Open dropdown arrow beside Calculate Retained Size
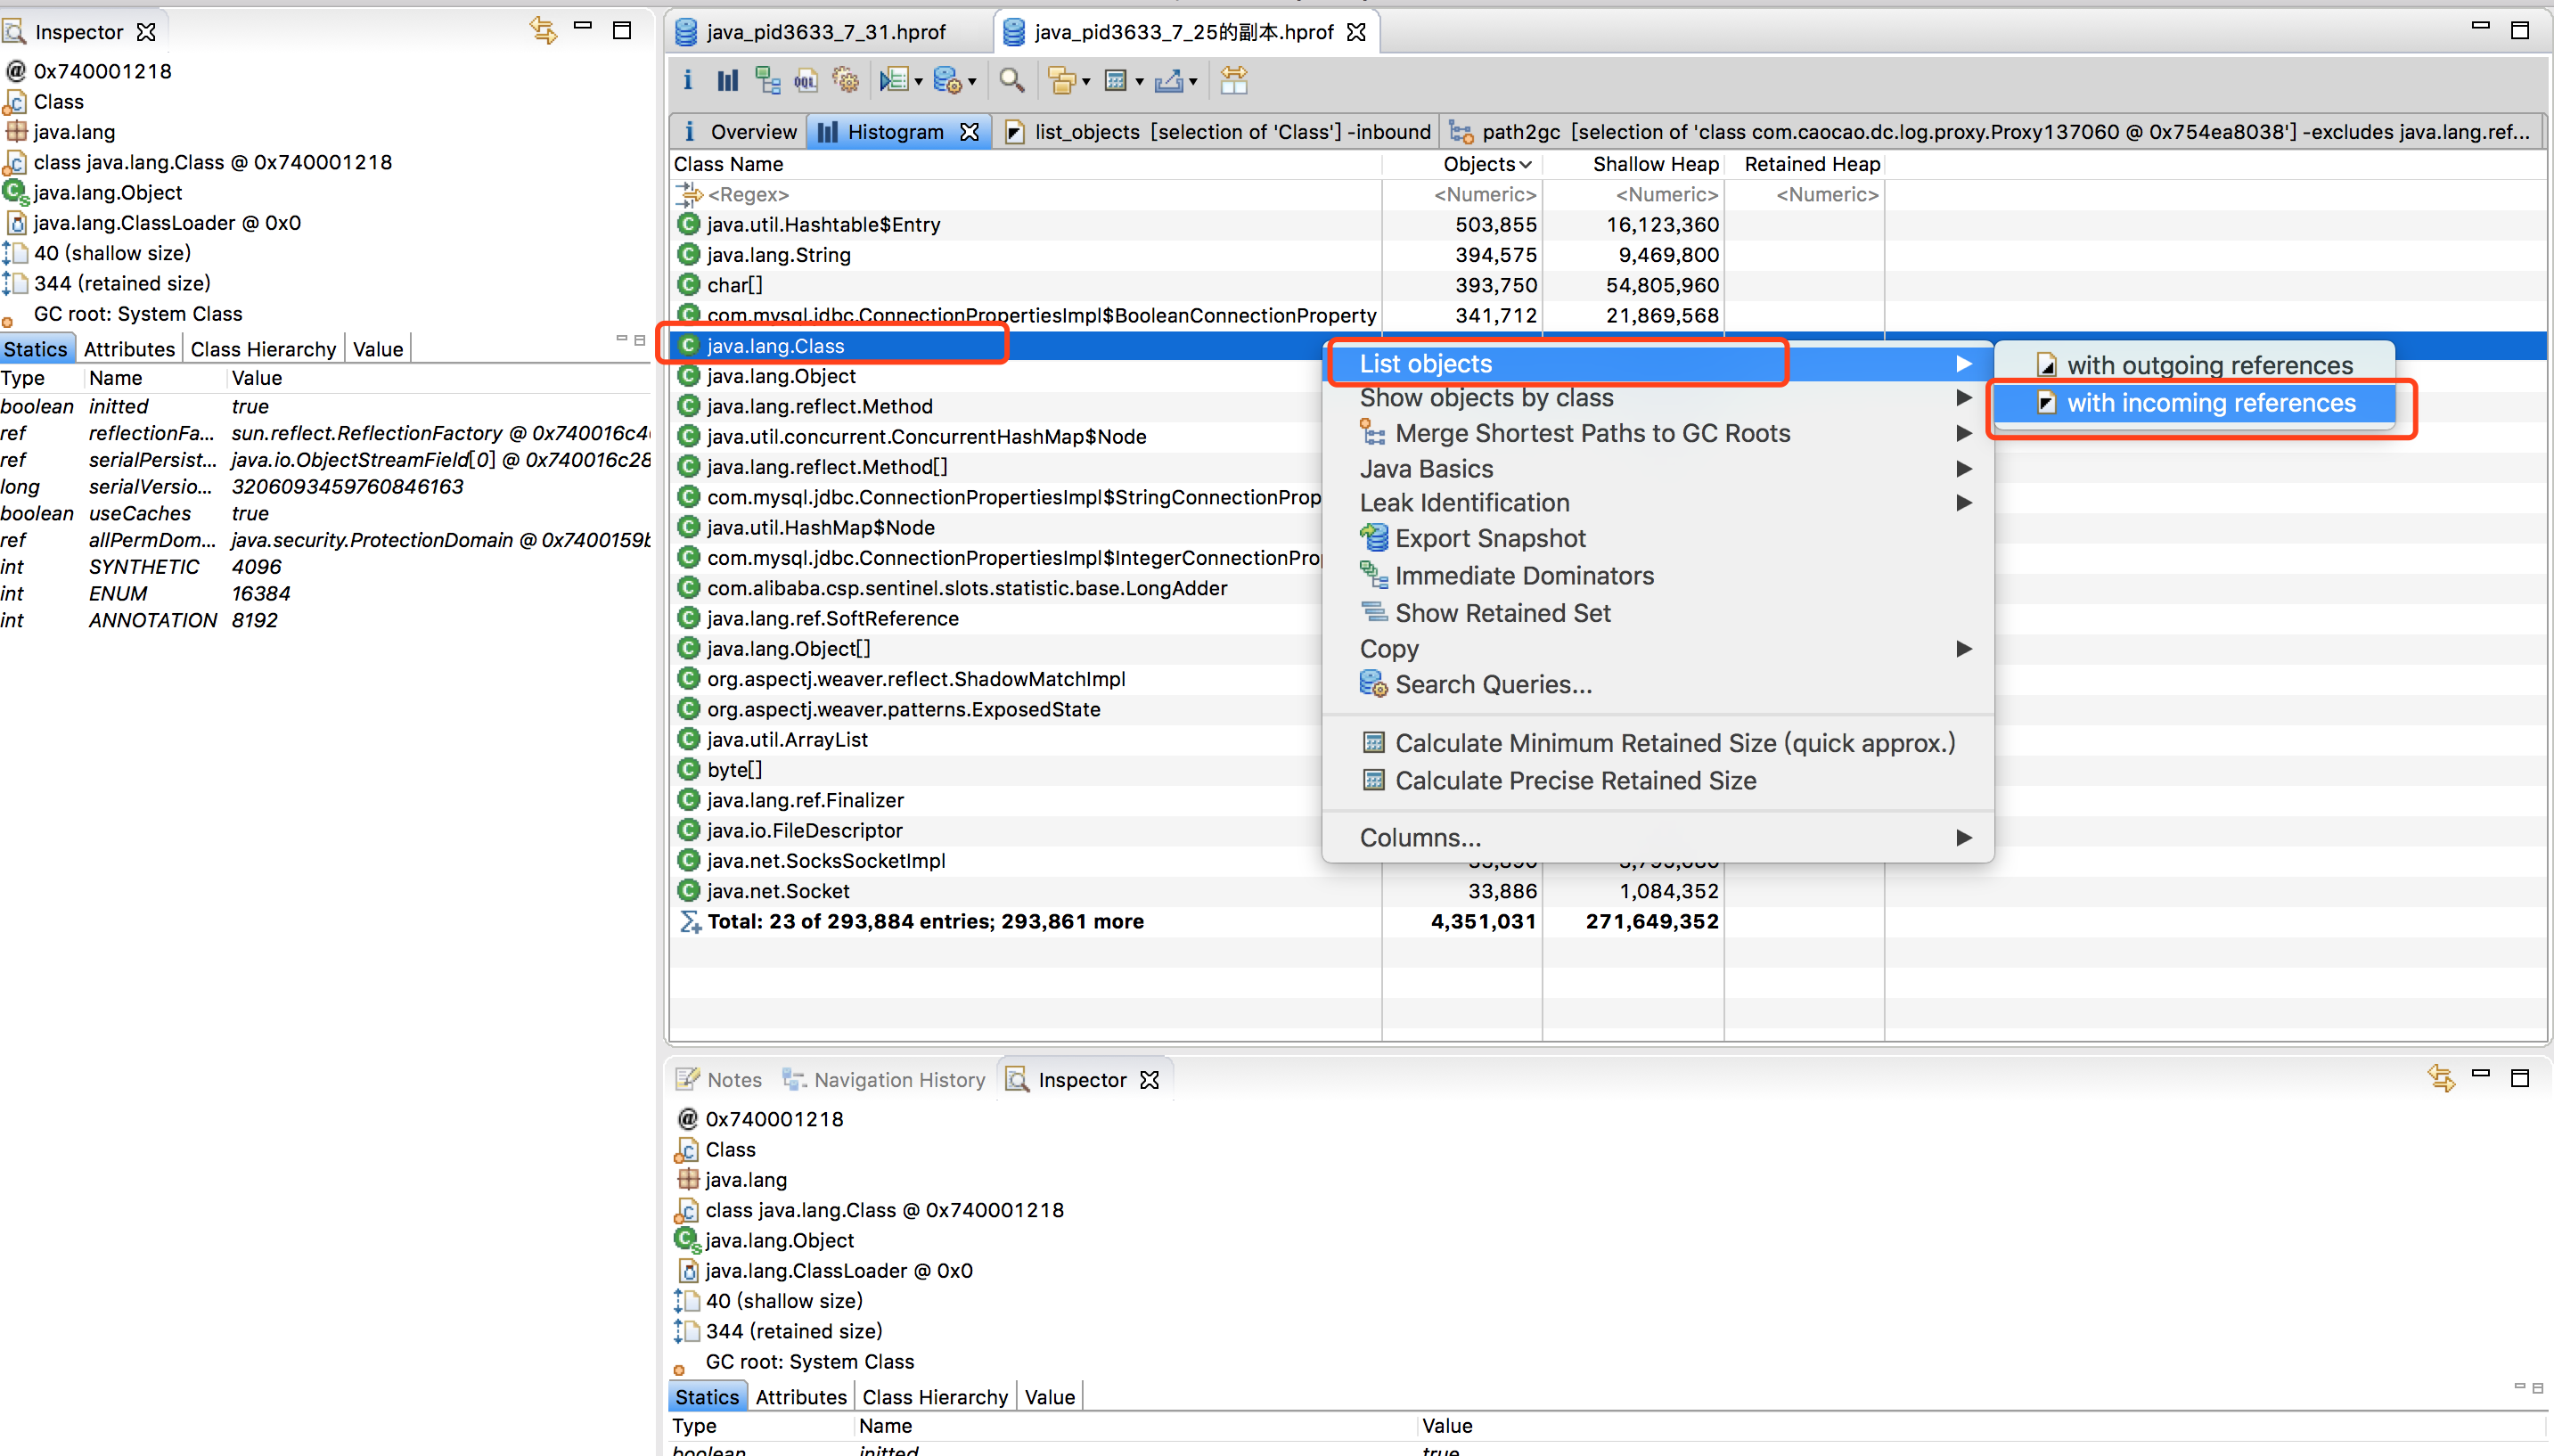Image resolution: width=2554 pixels, height=1456 pixels. pyautogui.click(x=1139, y=82)
